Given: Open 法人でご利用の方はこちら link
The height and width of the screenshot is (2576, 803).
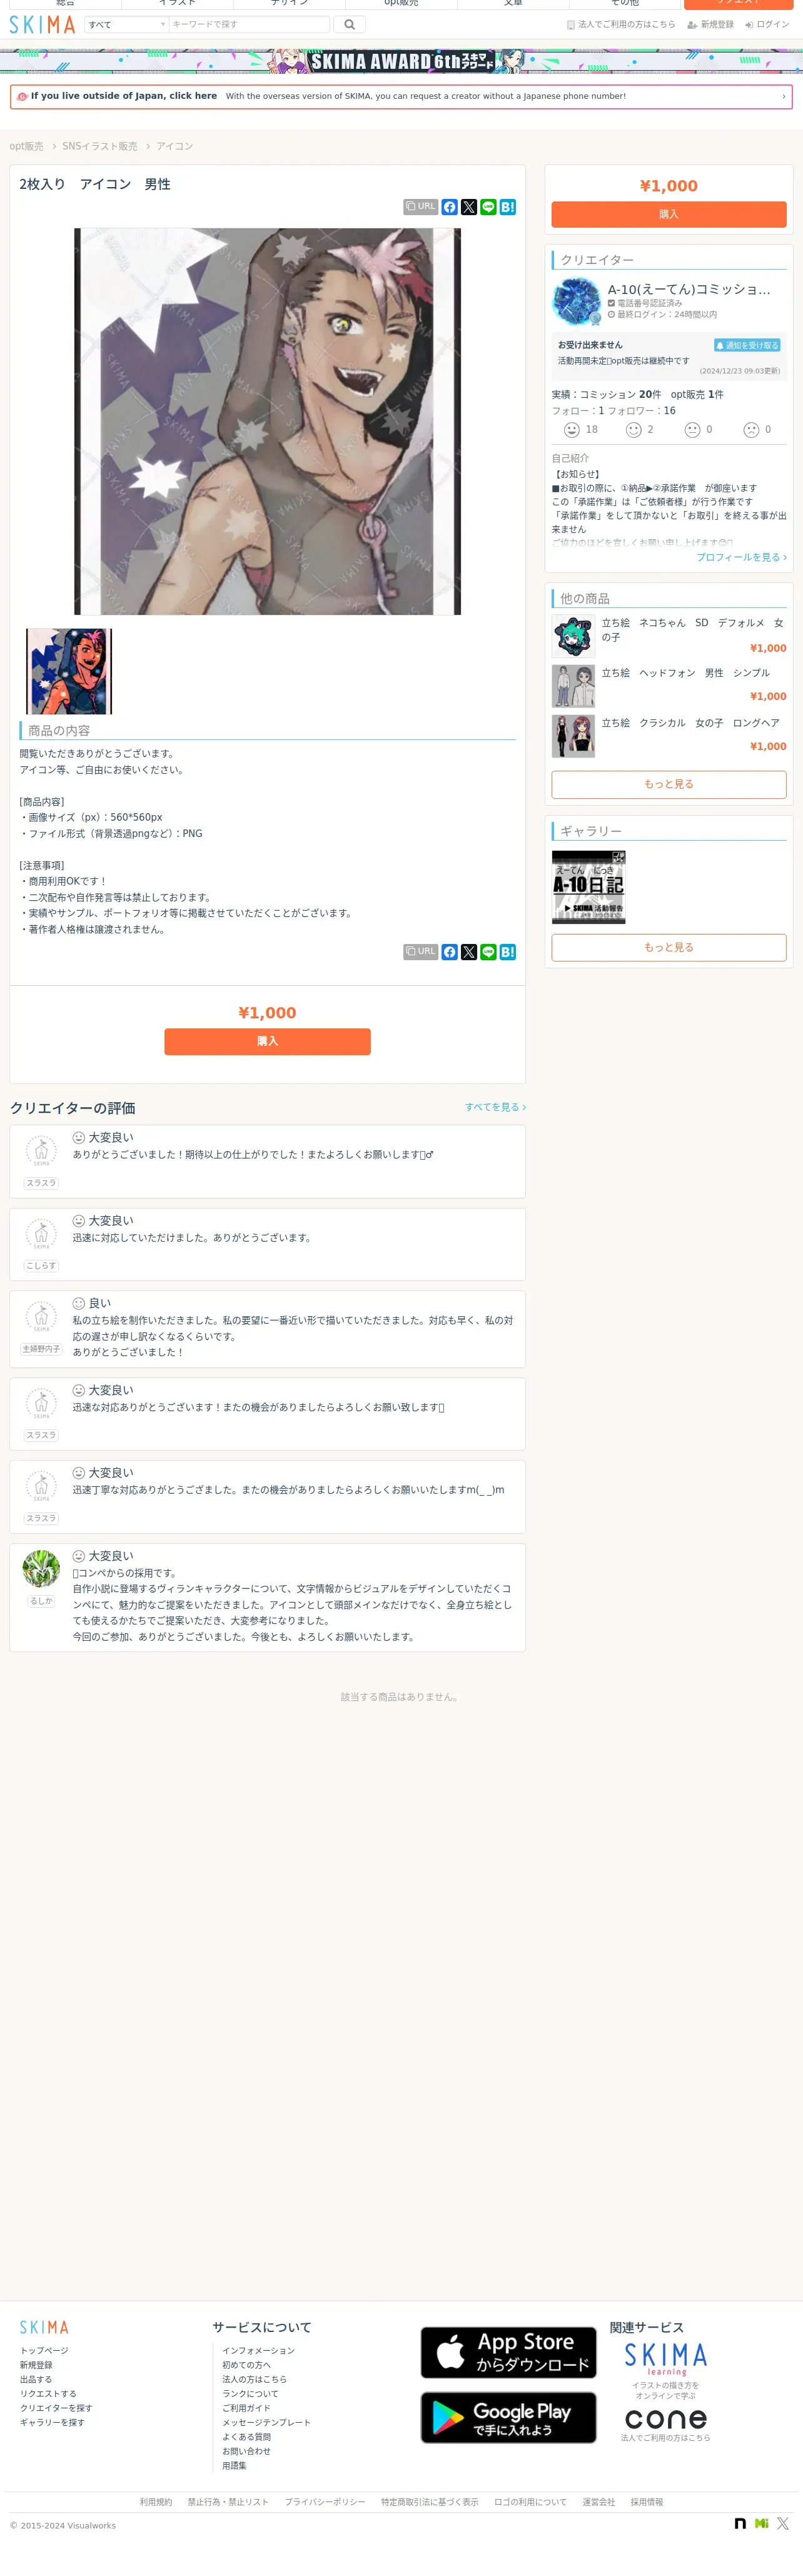Looking at the screenshot, I should pyautogui.click(x=621, y=25).
